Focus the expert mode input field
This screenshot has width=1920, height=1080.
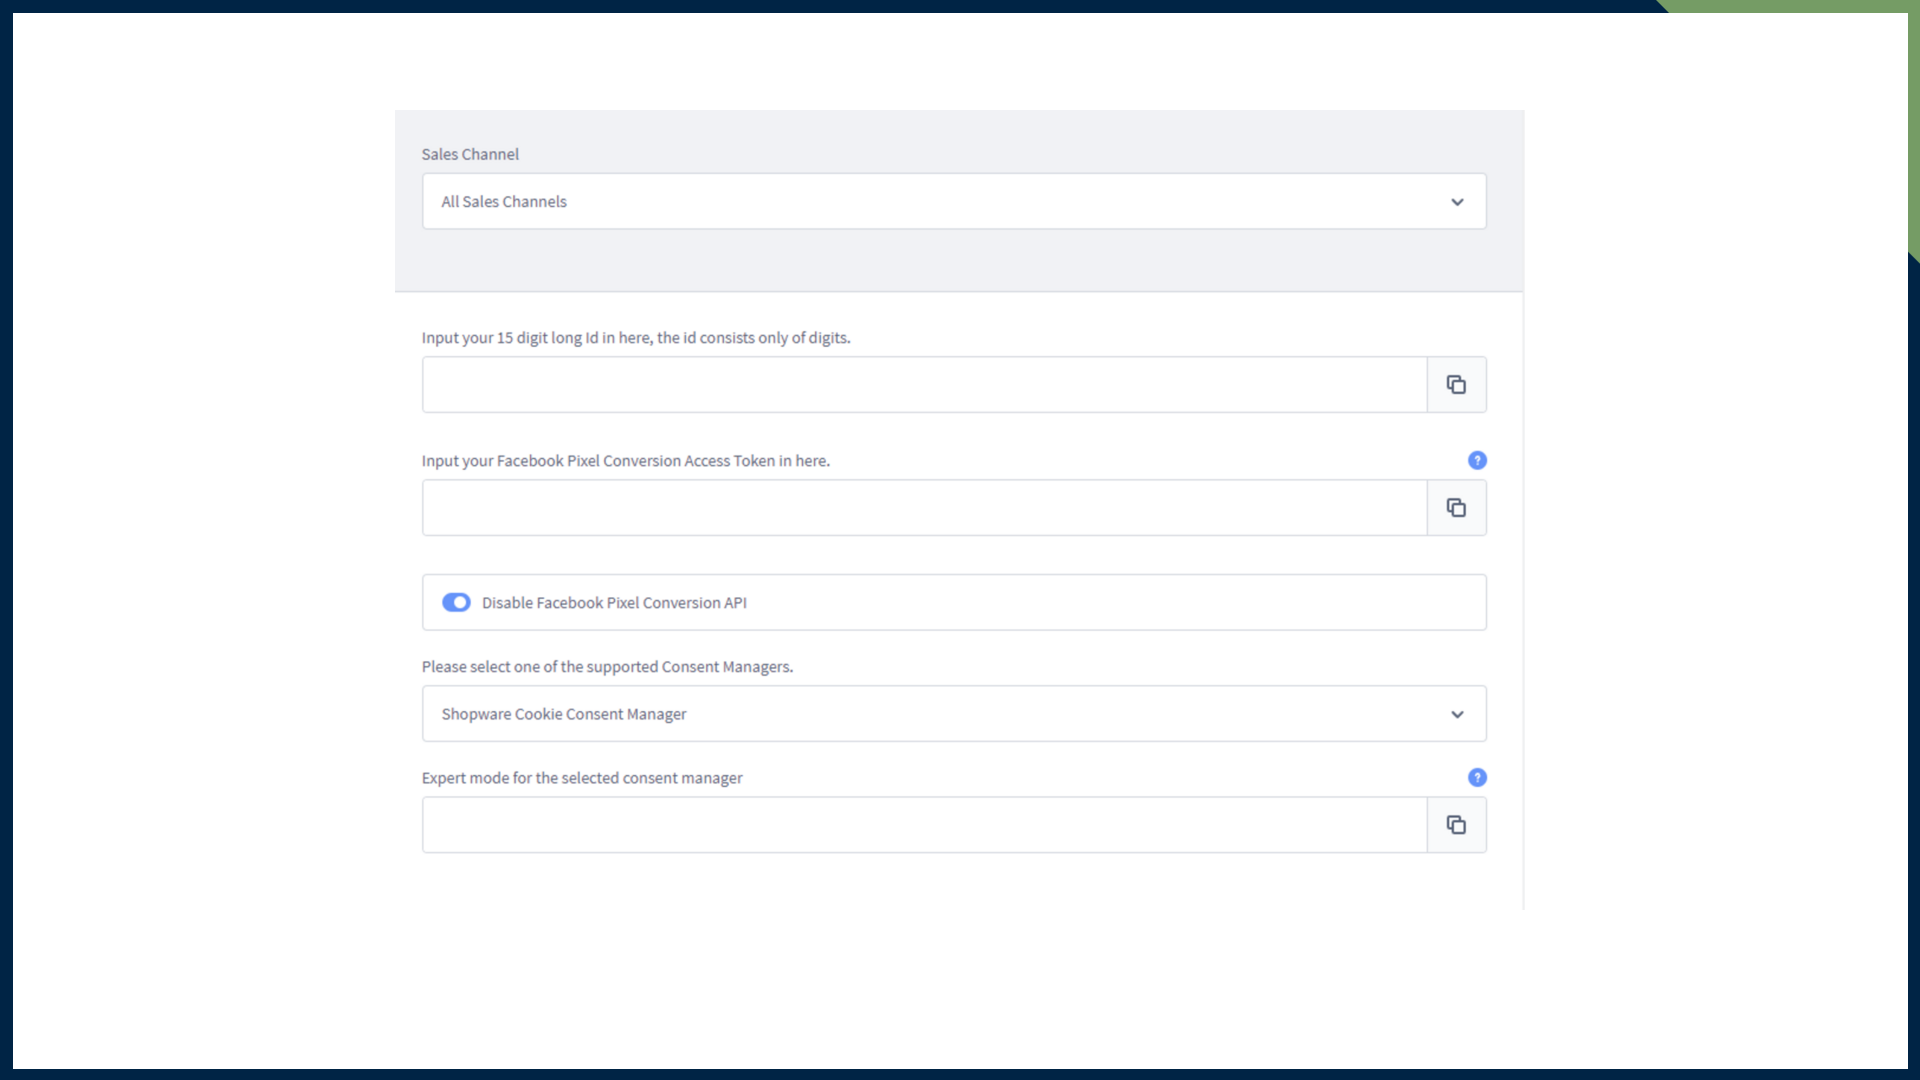(x=924, y=825)
